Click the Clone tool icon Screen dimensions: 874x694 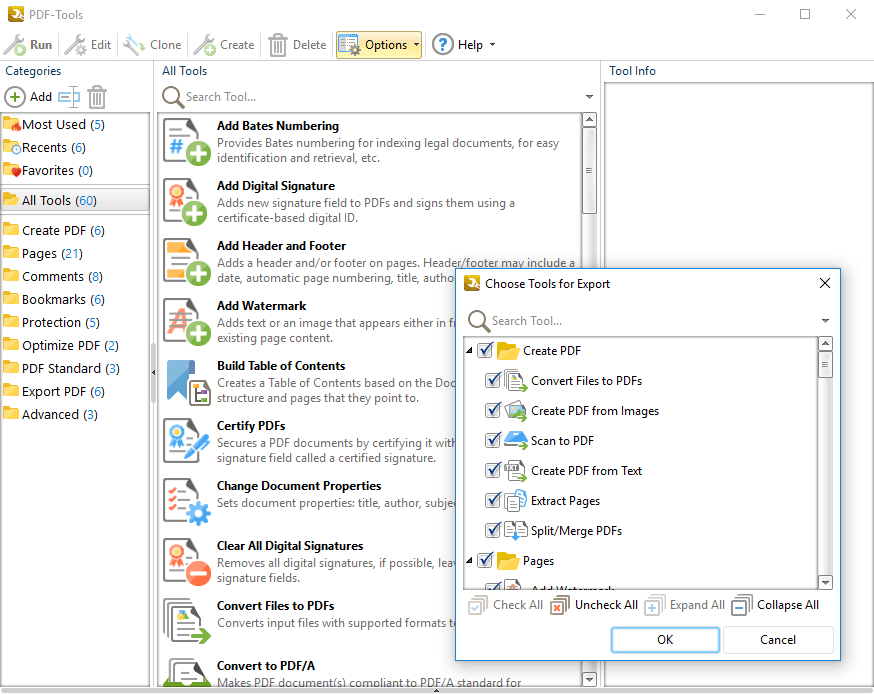pyautogui.click(x=134, y=45)
